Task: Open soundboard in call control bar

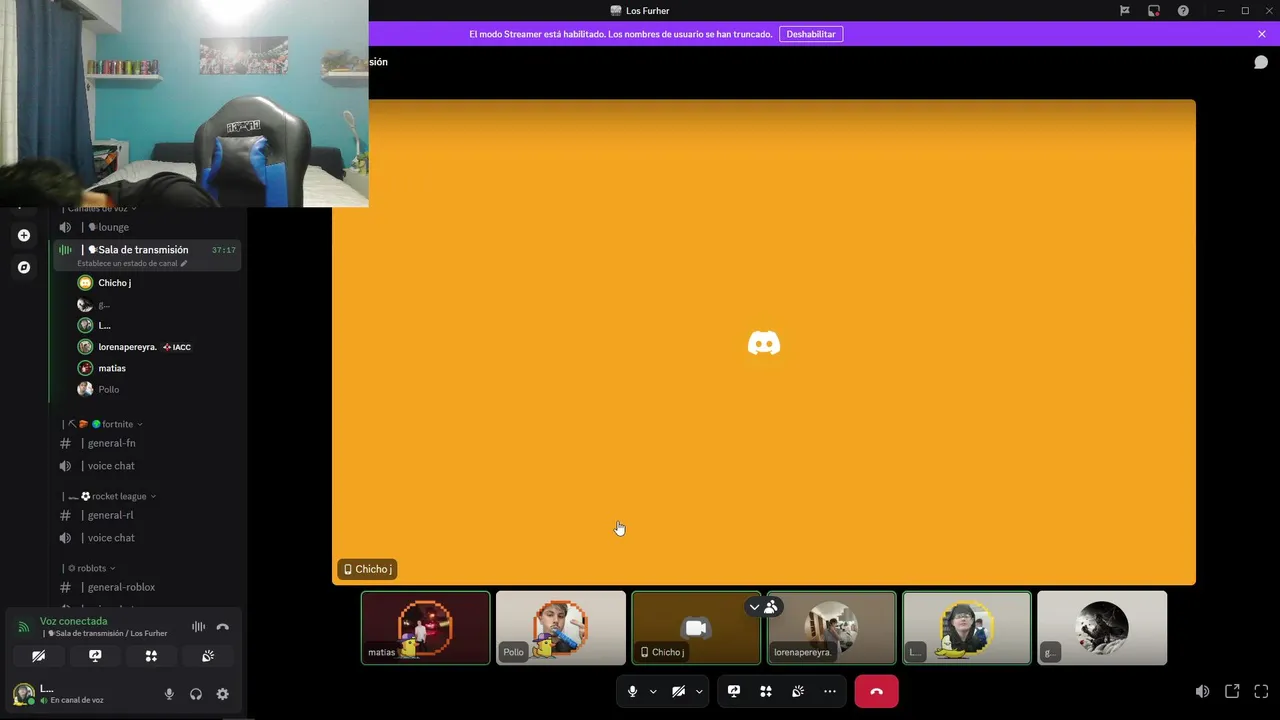Action: pos(798,691)
